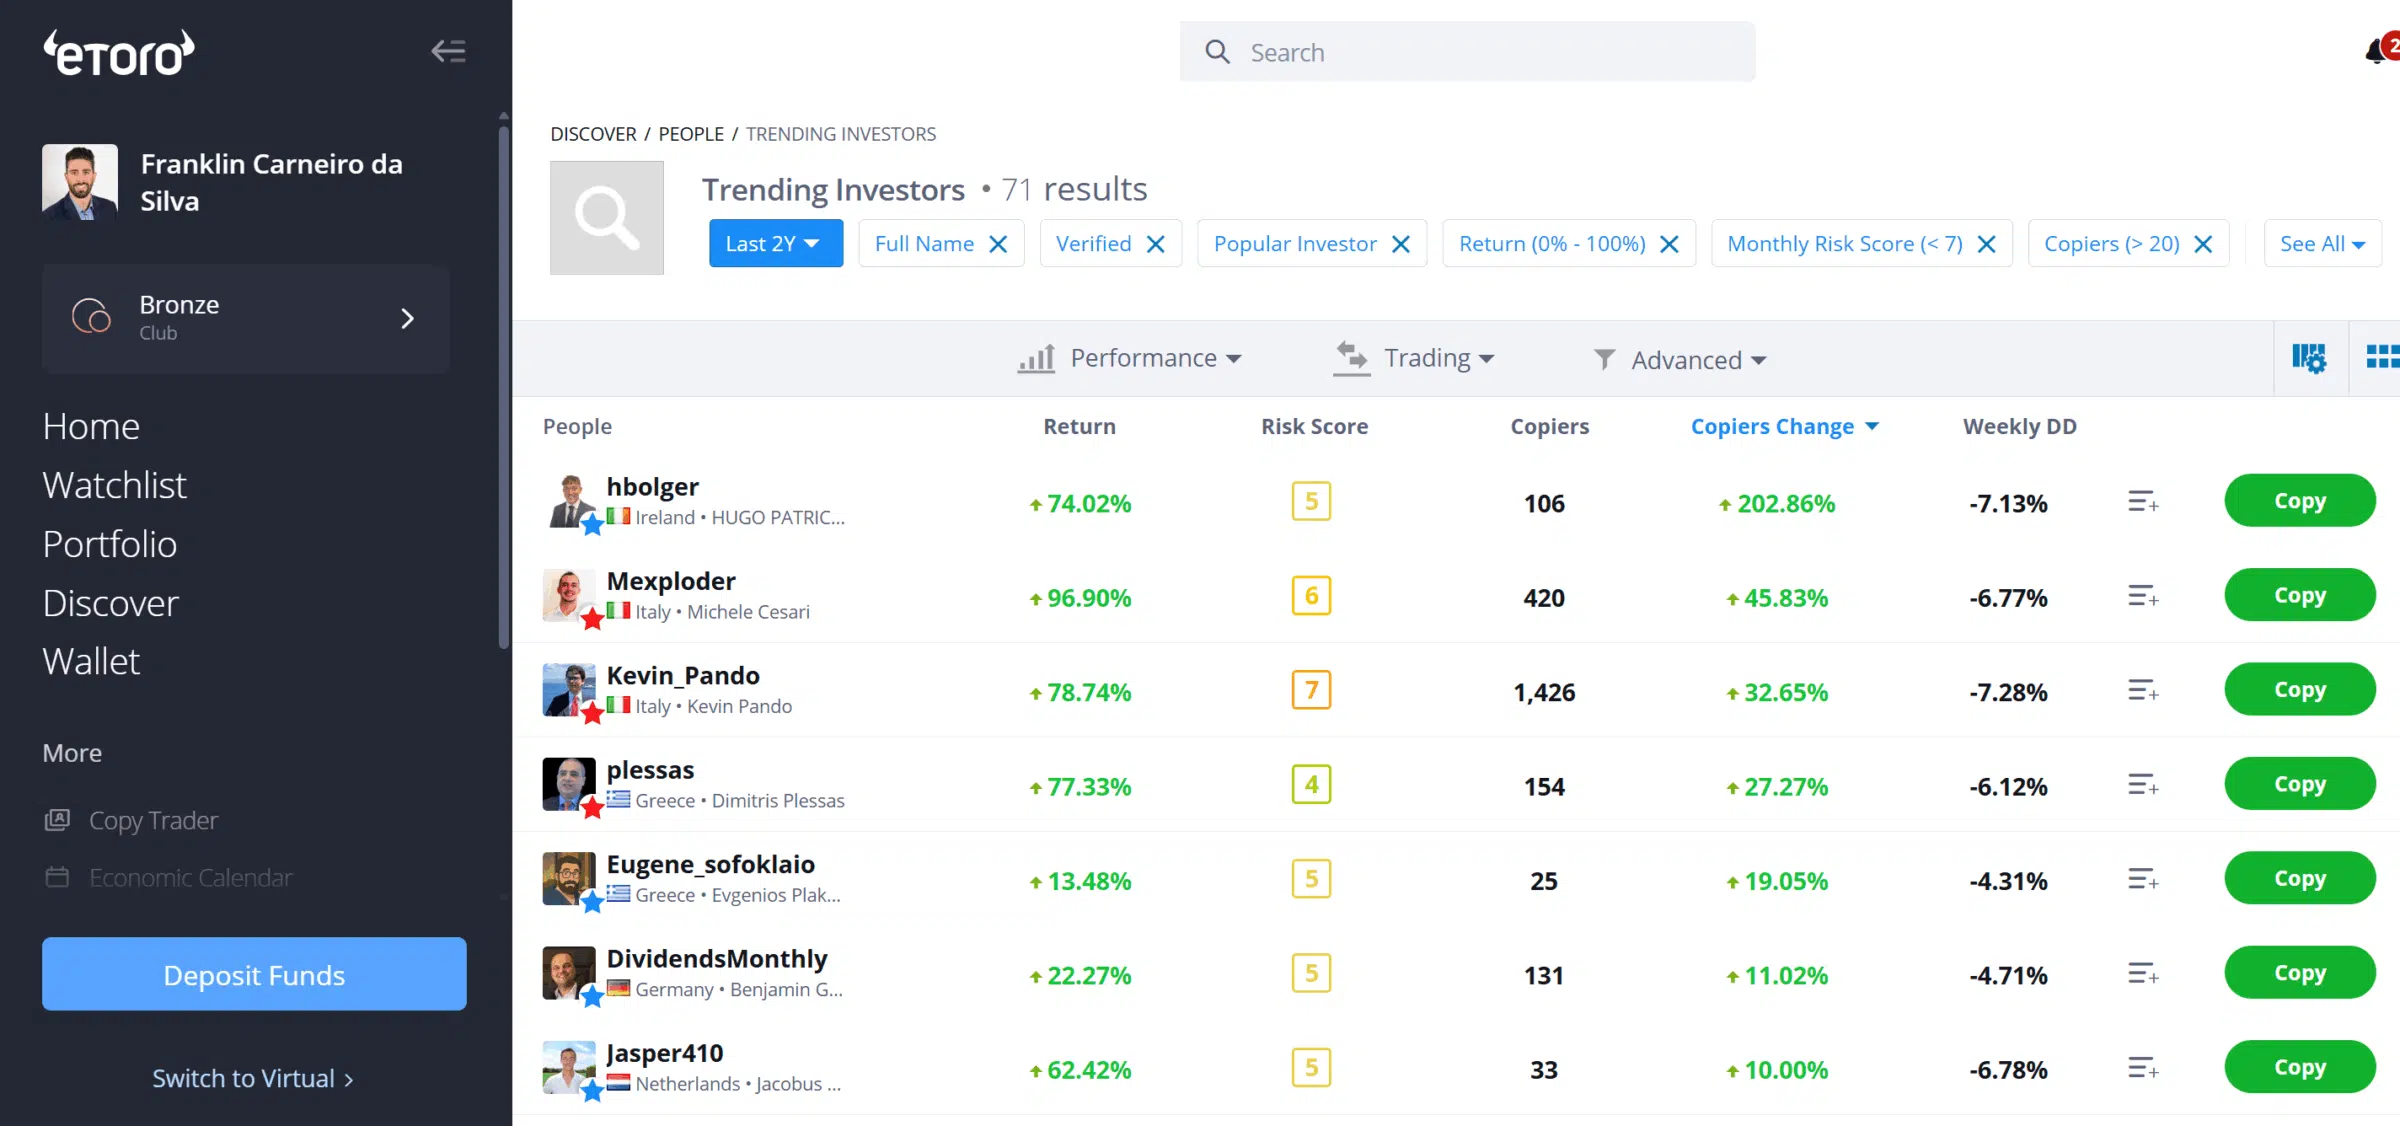Add hbolger to a watchlist
The height and width of the screenshot is (1126, 2400).
pyautogui.click(x=2143, y=502)
